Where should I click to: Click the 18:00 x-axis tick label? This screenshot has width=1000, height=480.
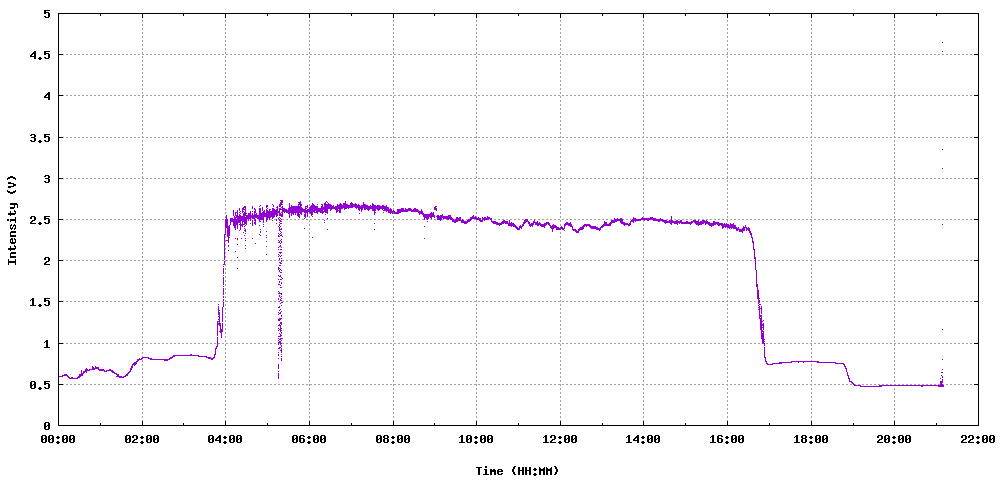click(811, 439)
